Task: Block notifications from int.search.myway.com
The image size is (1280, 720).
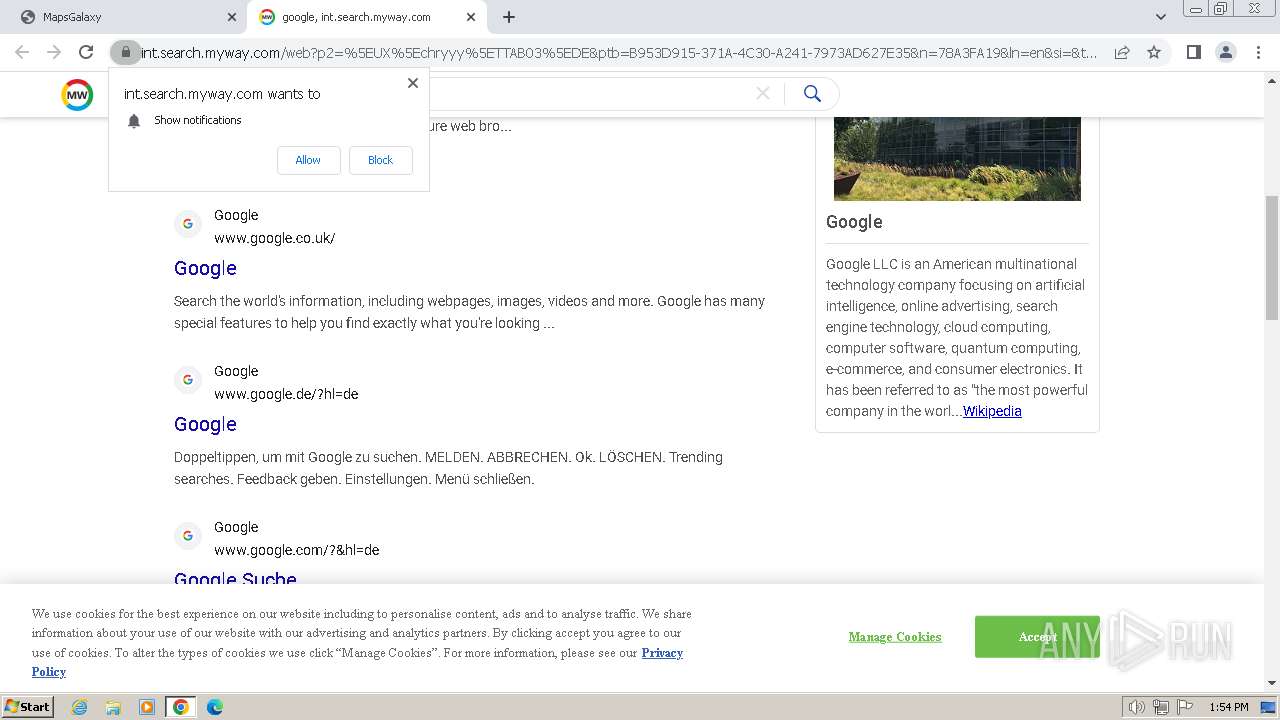Action: click(x=380, y=160)
